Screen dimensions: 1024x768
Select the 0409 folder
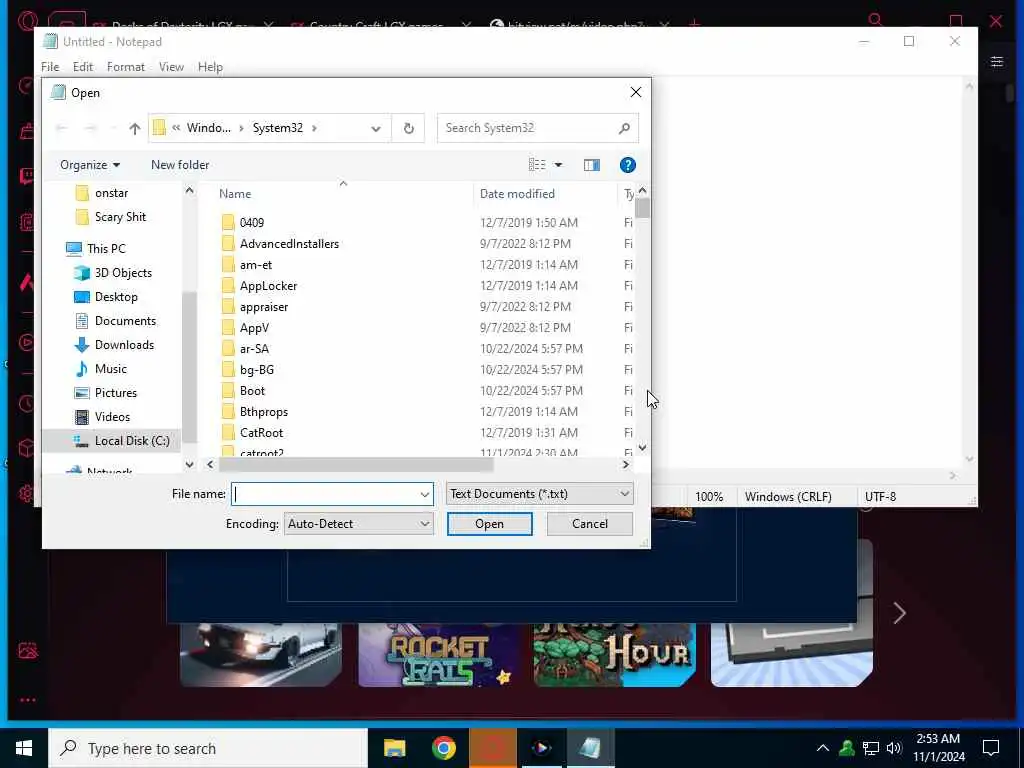click(252, 223)
